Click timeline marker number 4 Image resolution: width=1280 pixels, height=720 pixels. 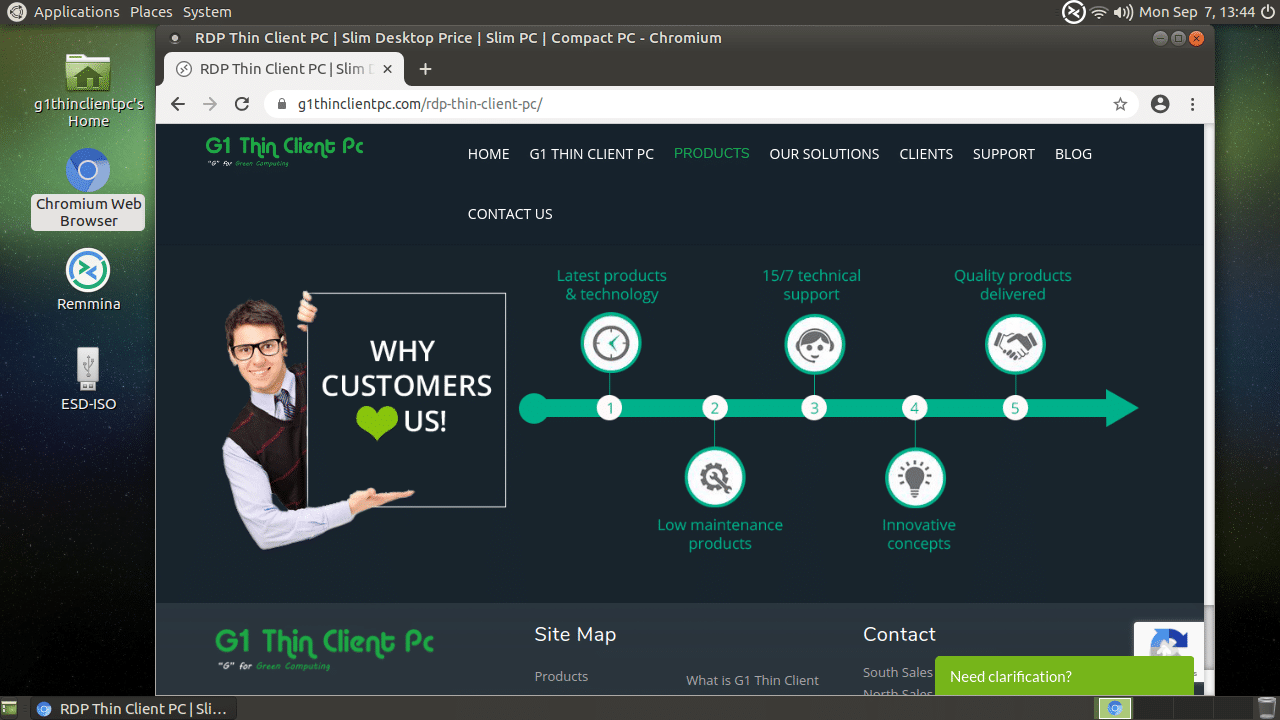(914, 408)
